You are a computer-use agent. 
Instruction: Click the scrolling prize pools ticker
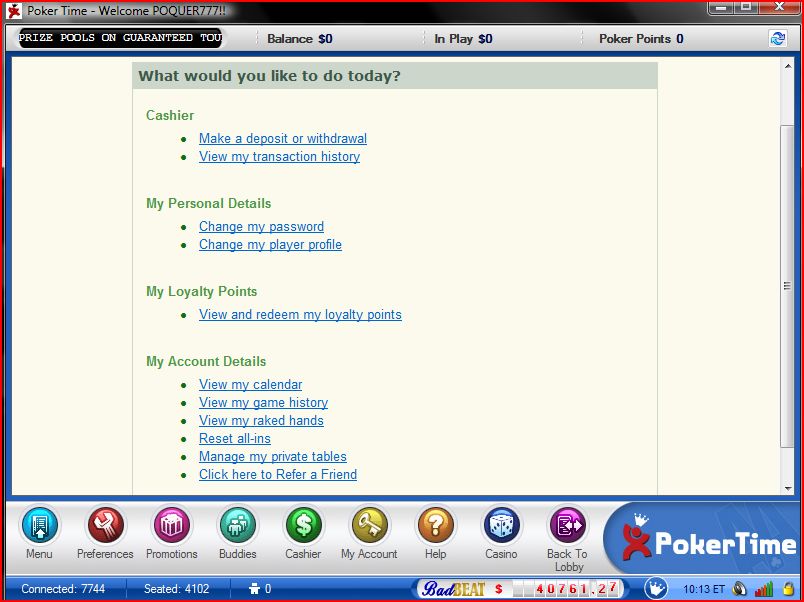pos(120,38)
